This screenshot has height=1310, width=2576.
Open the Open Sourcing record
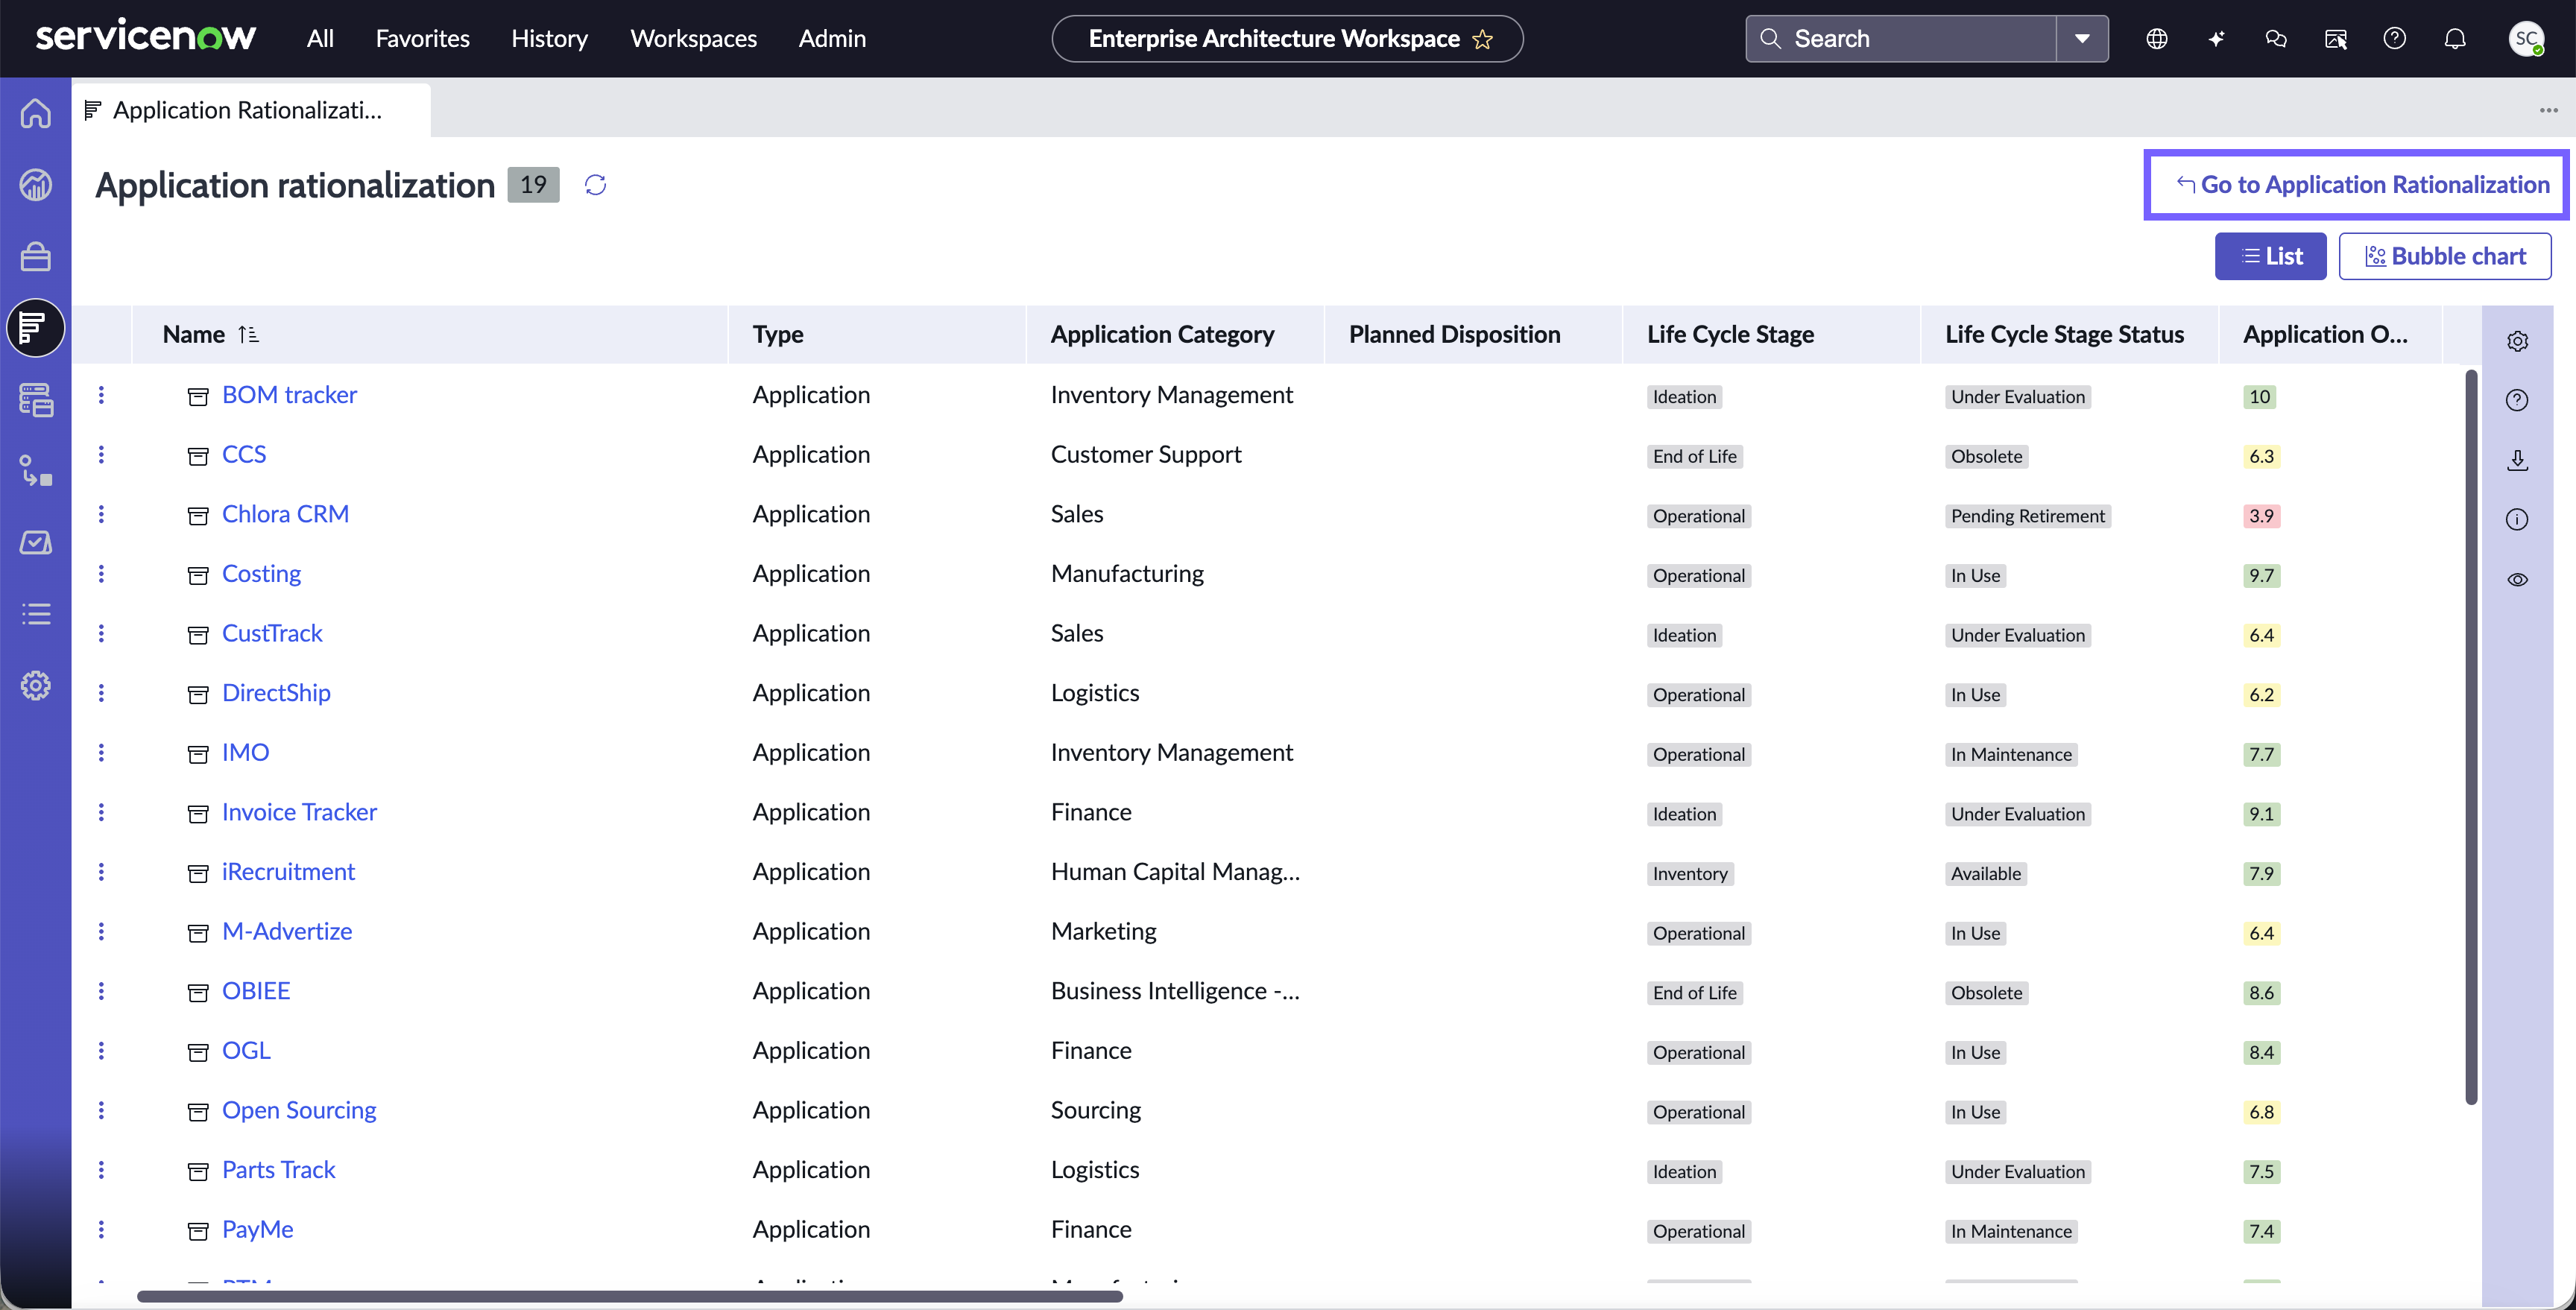coord(299,1110)
